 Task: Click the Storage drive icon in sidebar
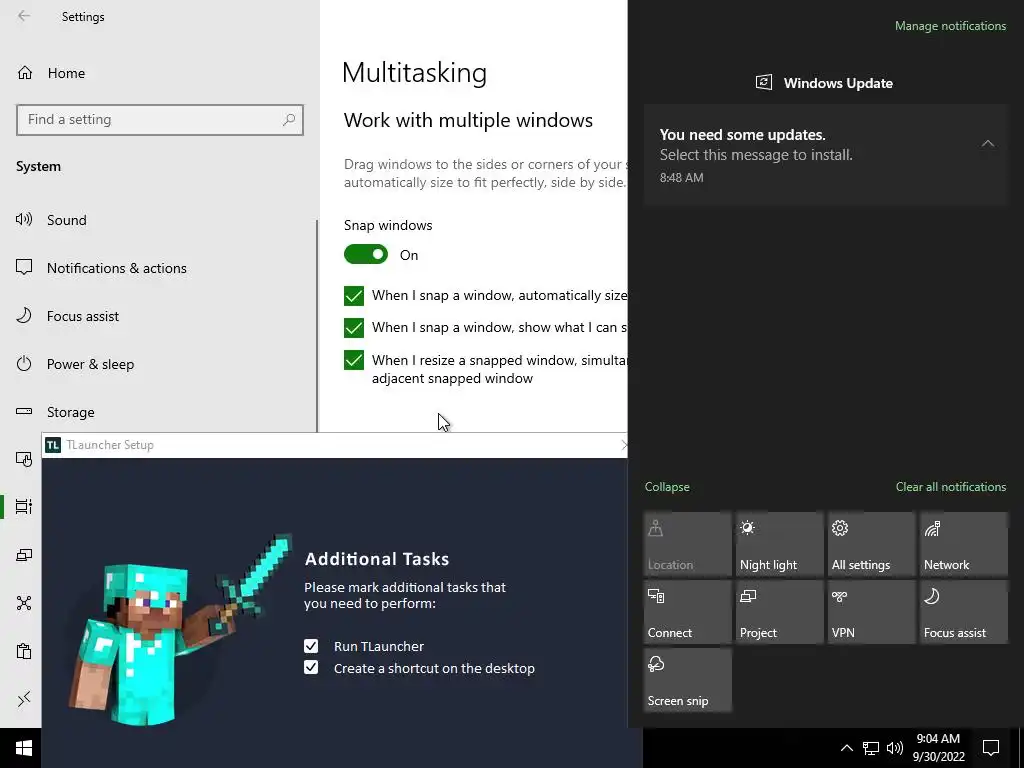coord(24,411)
